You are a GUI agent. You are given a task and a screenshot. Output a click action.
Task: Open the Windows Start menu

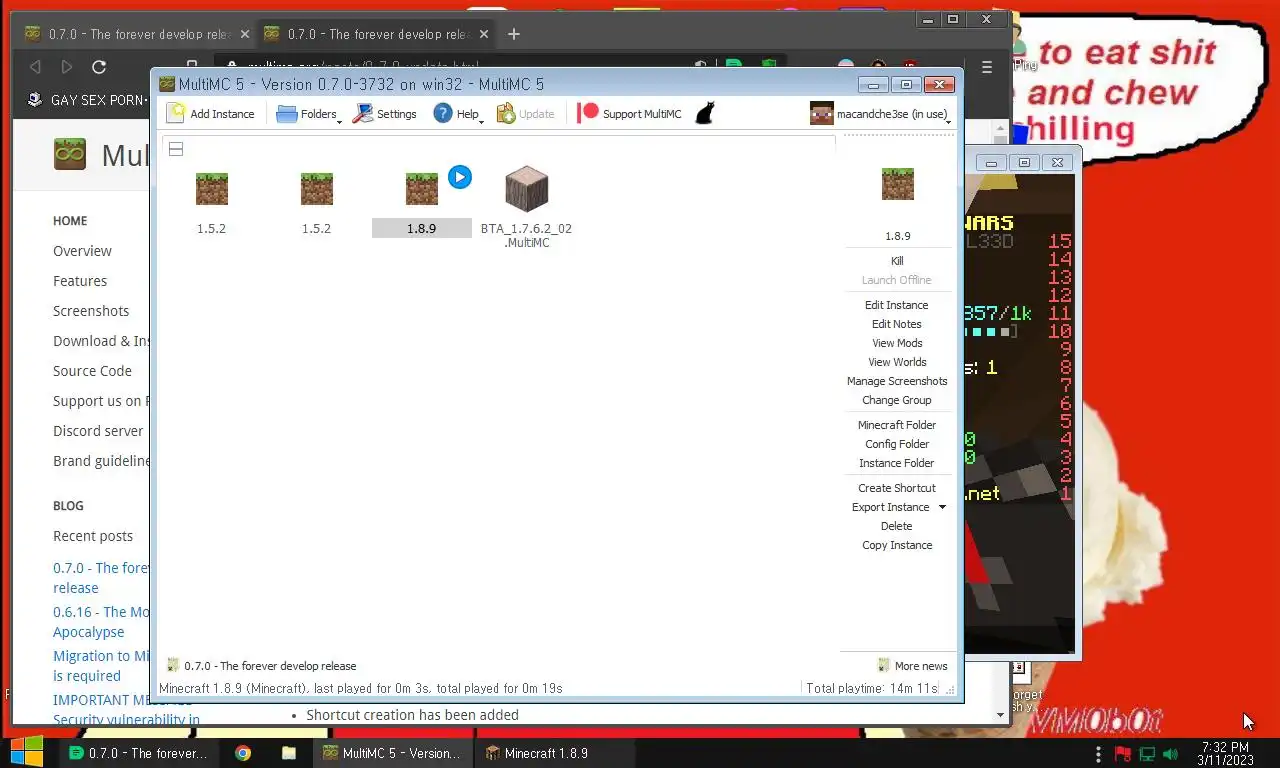coord(27,752)
